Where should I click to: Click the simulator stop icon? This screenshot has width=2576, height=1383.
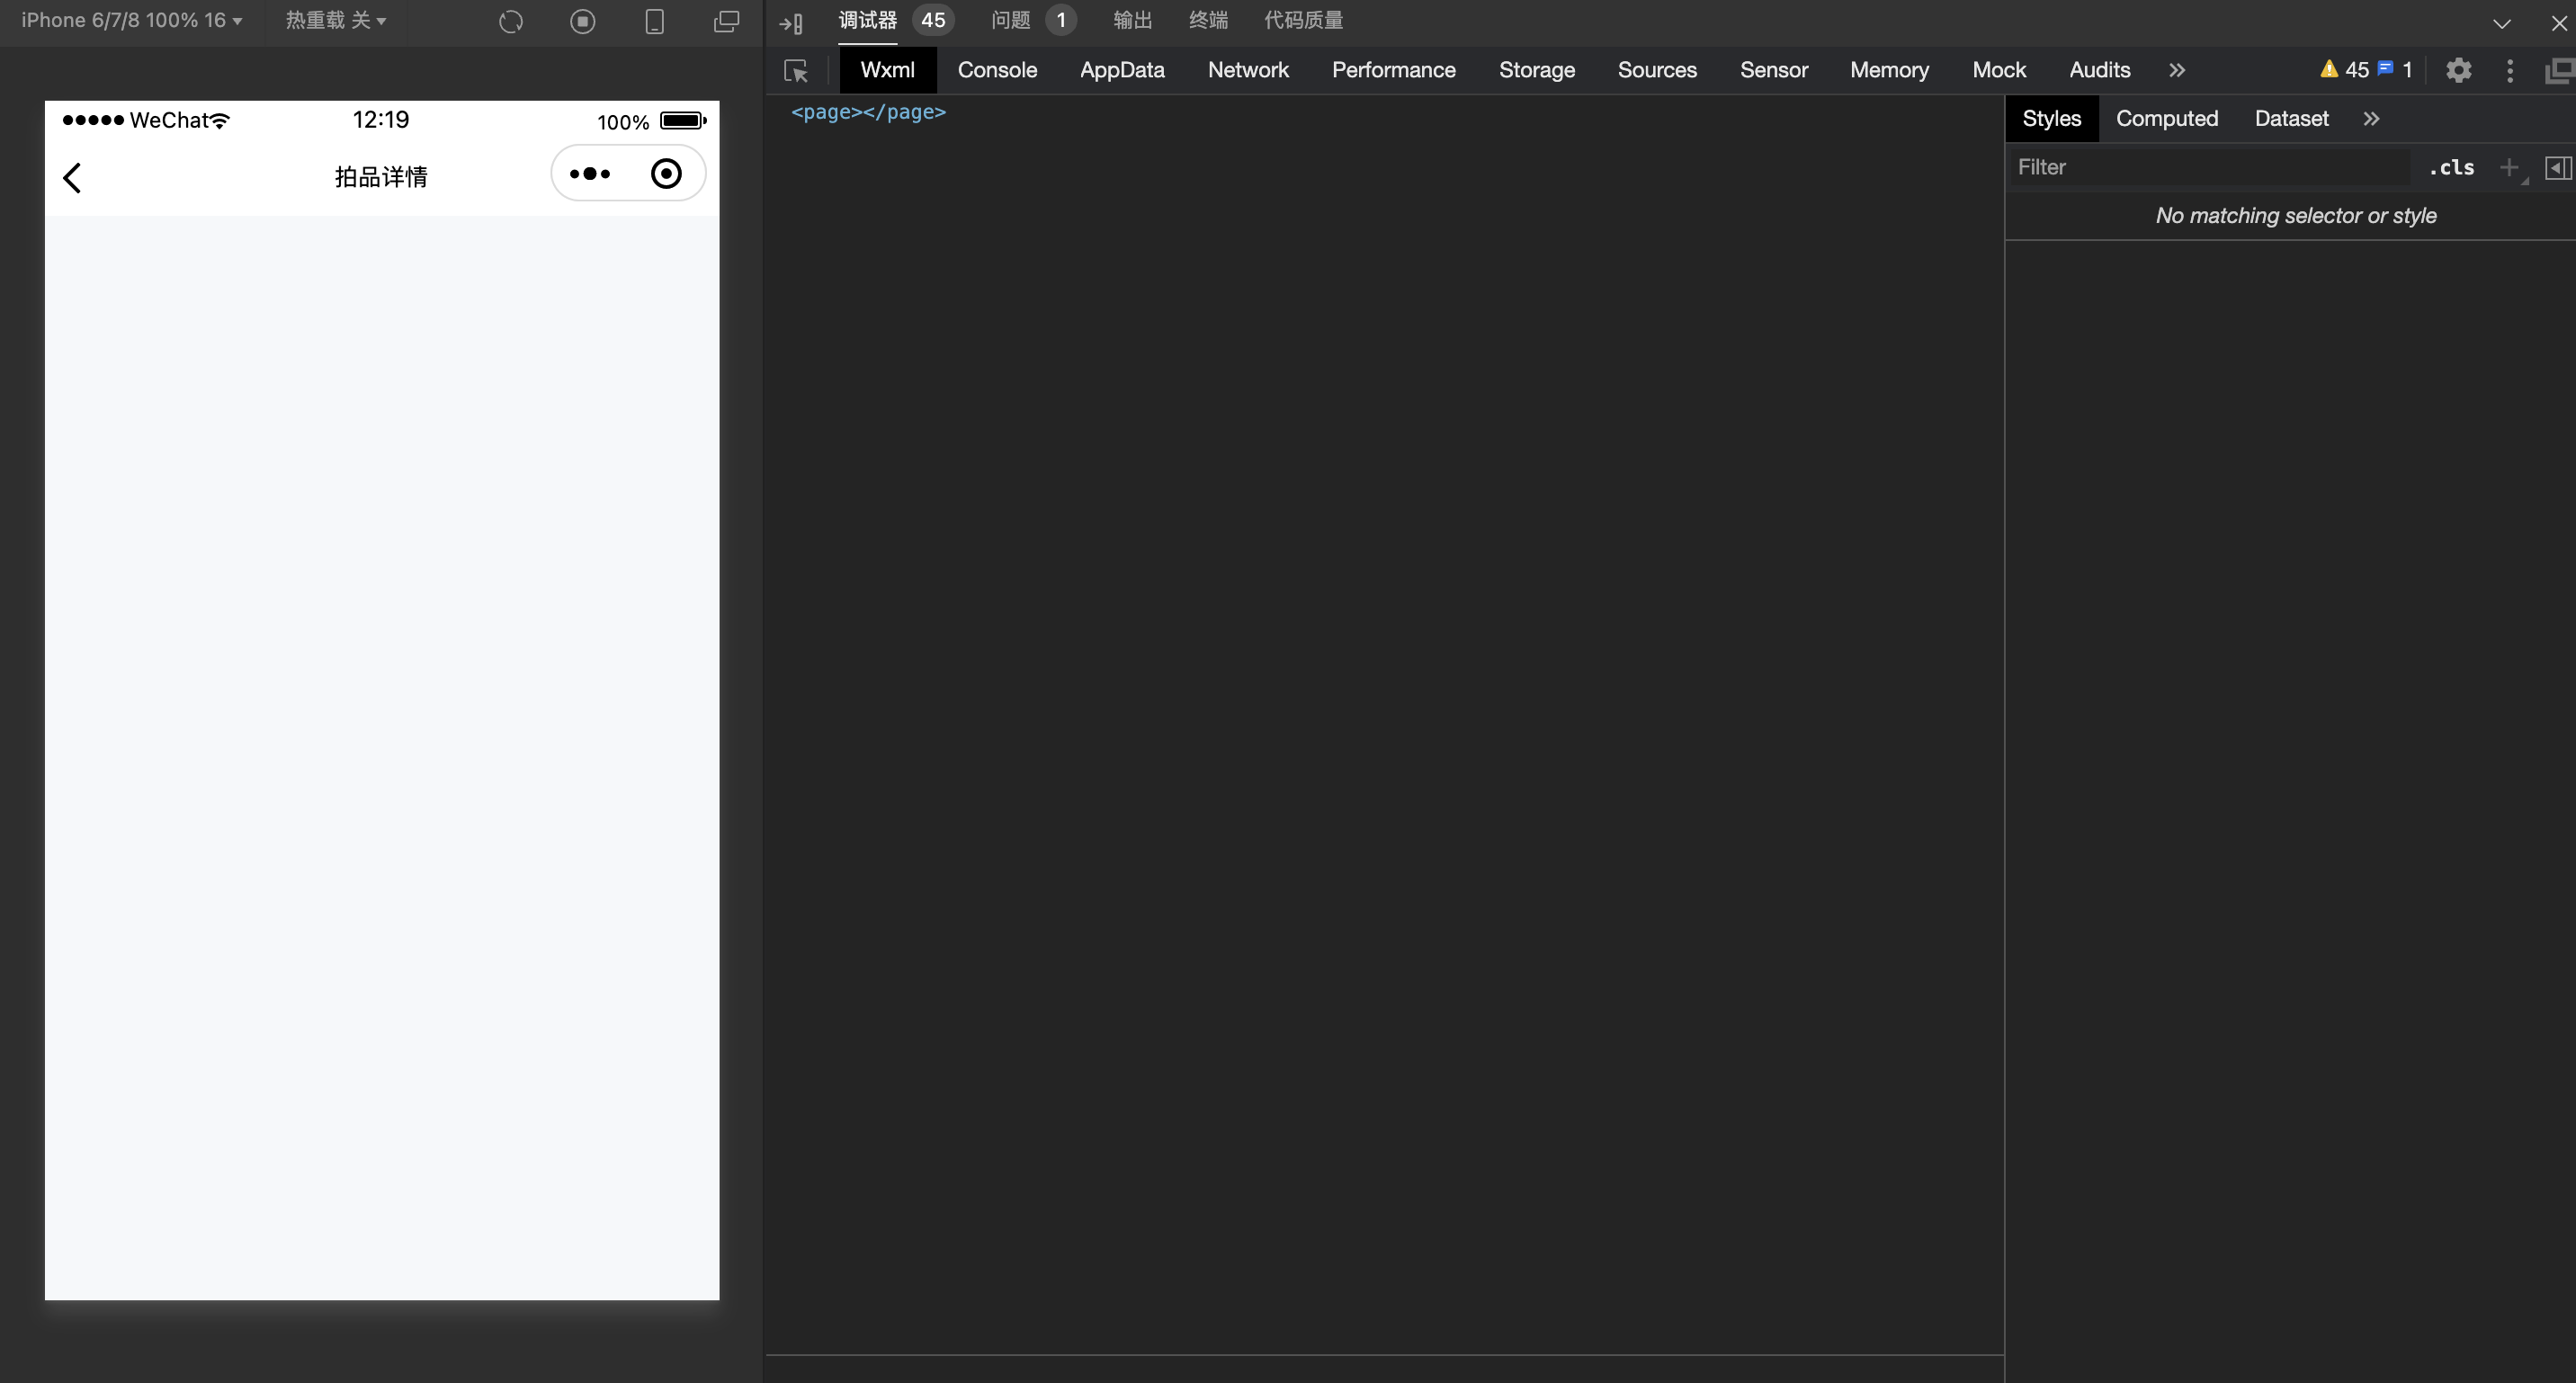pyautogui.click(x=583, y=21)
